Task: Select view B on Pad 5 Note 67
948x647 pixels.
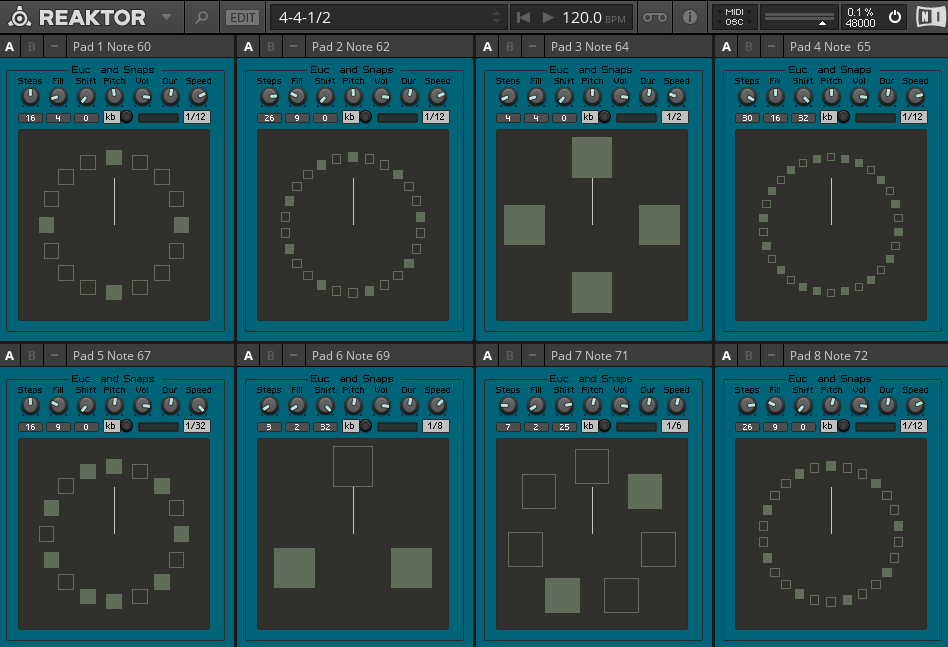Action: [x=31, y=355]
